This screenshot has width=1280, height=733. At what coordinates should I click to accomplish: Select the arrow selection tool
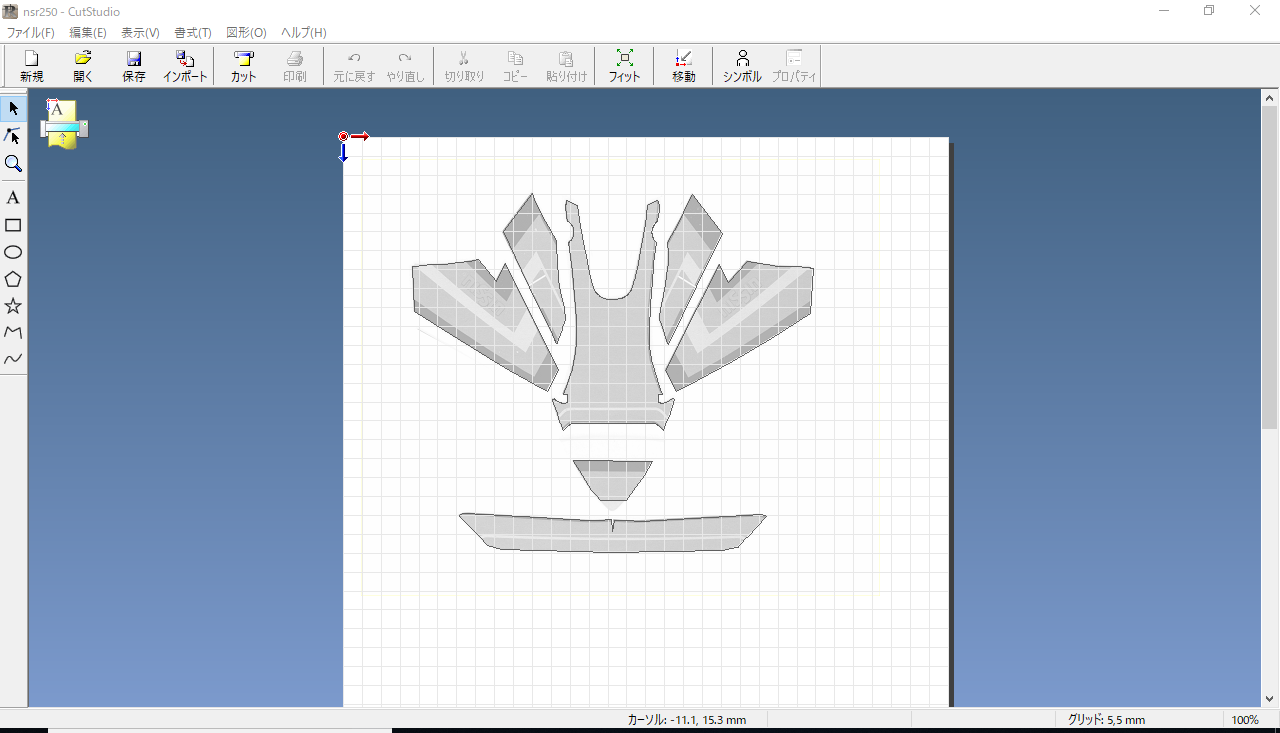tap(13, 108)
